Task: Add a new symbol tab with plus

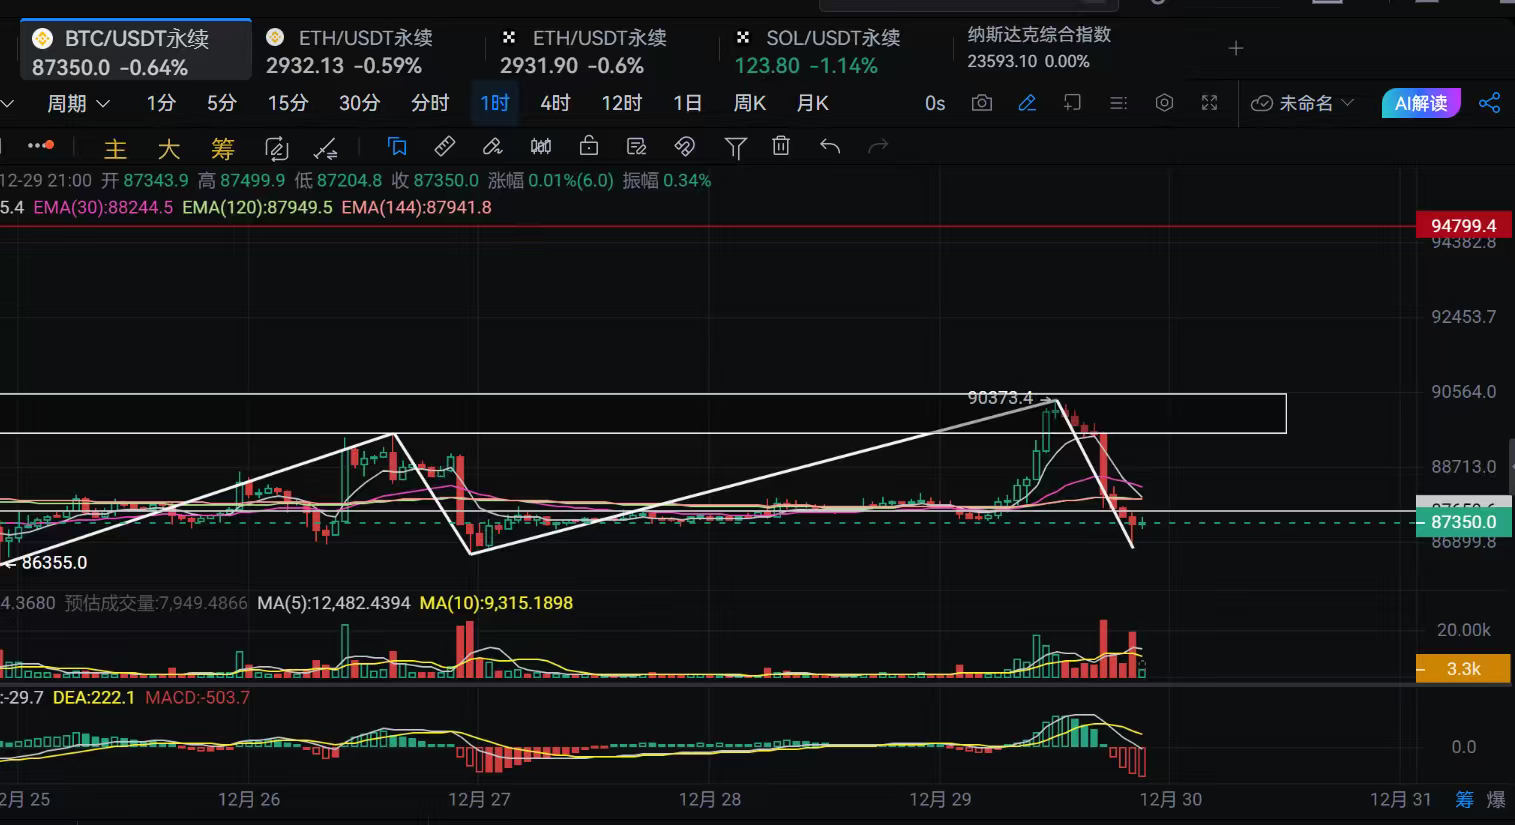Action: coord(1236,48)
